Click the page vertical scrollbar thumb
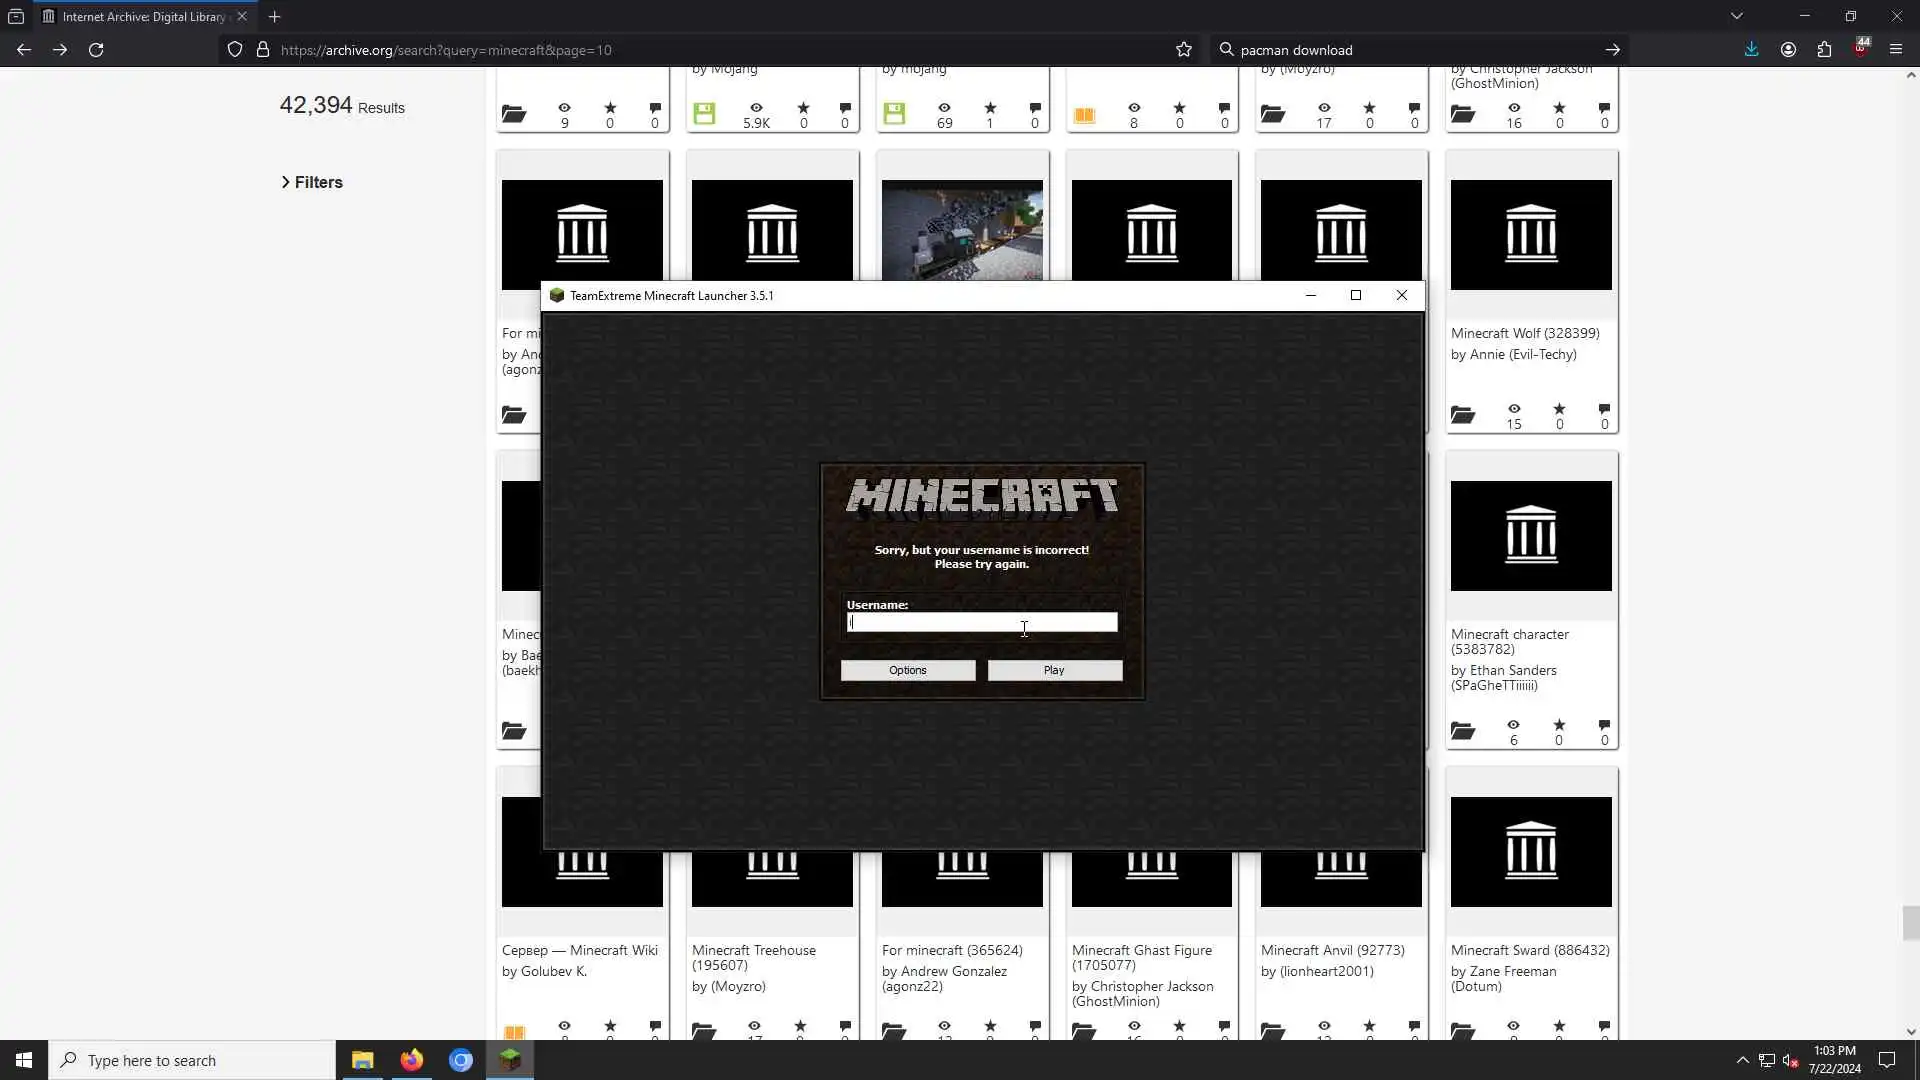The width and height of the screenshot is (1920, 1080). [1910, 922]
